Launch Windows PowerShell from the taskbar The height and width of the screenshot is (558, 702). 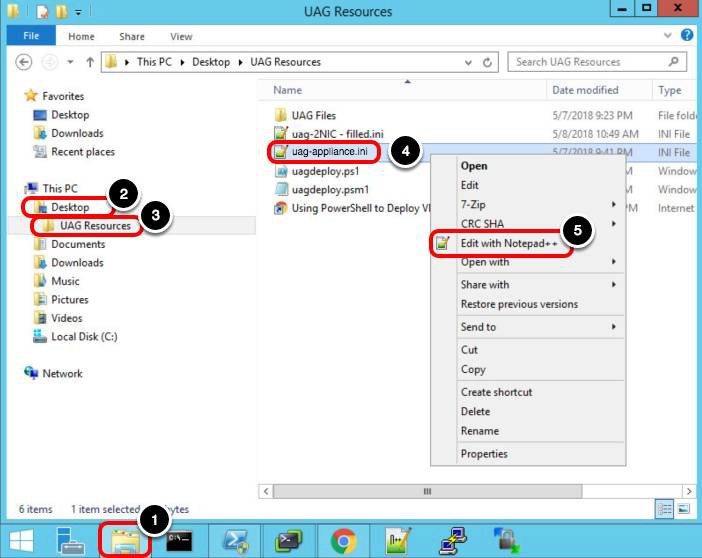click(236, 541)
